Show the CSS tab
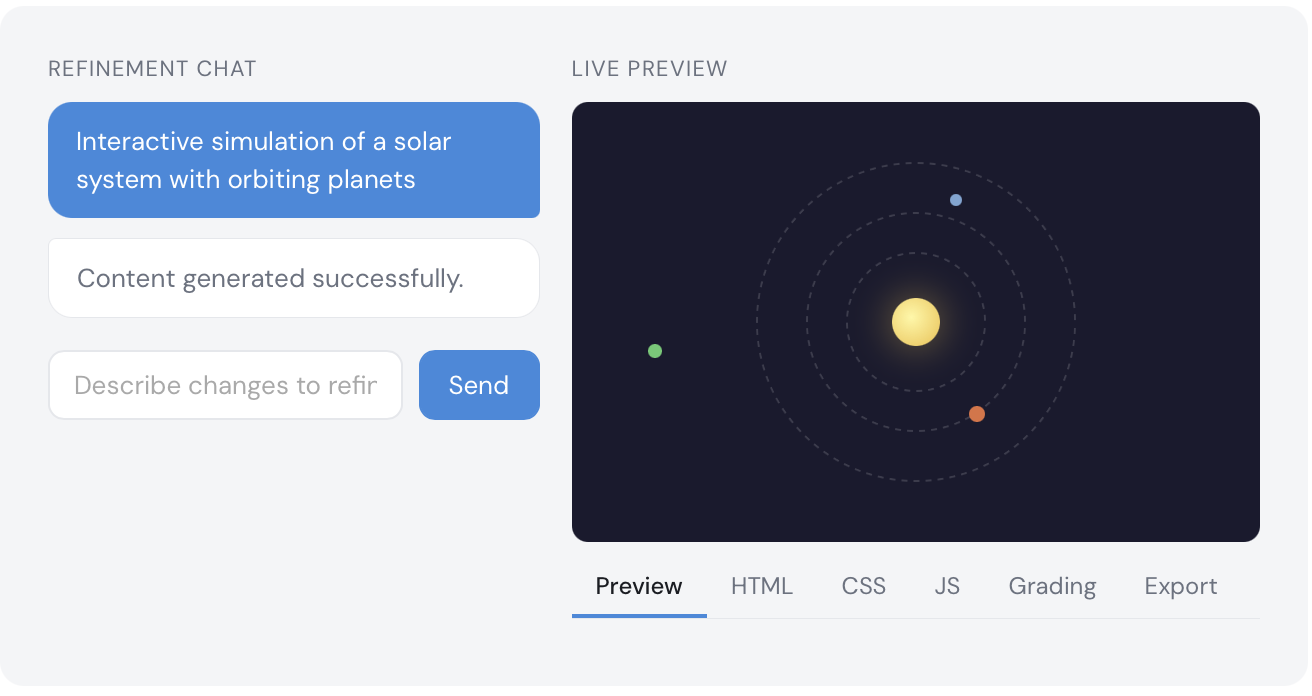Image resolution: width=1312 pixels, height=696 pixels. coord(864,586)
